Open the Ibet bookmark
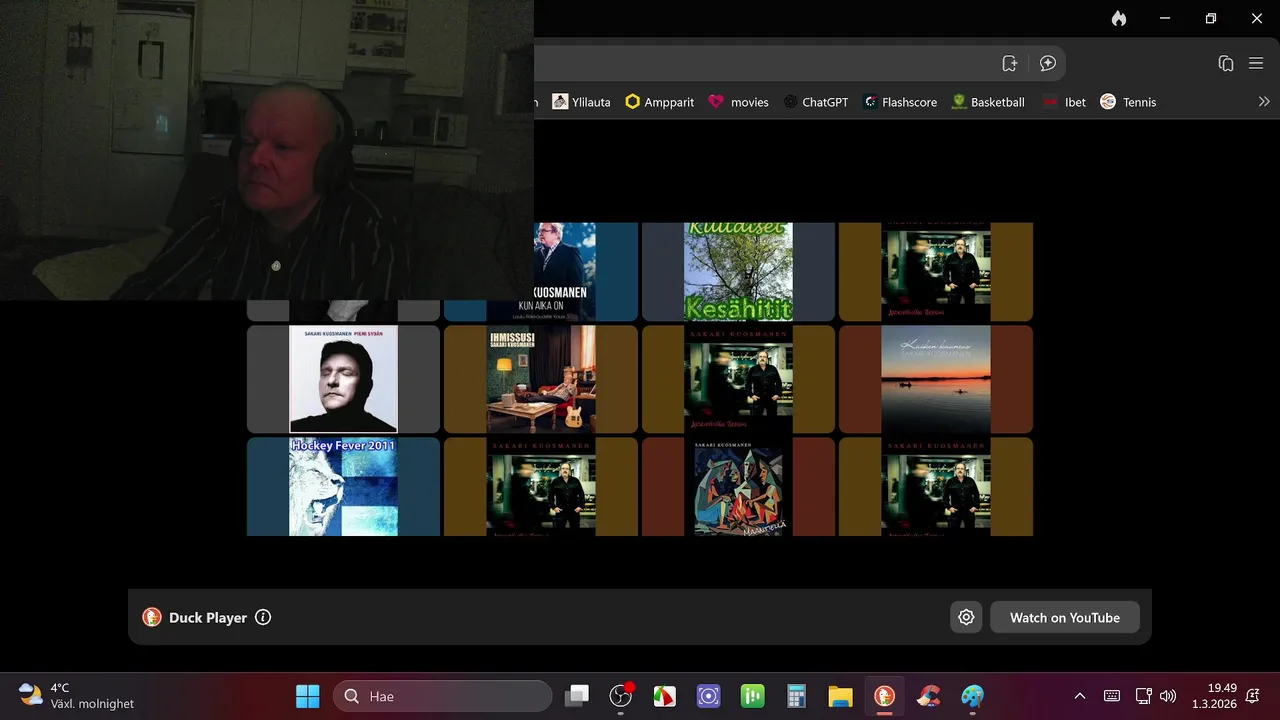 1064,102
